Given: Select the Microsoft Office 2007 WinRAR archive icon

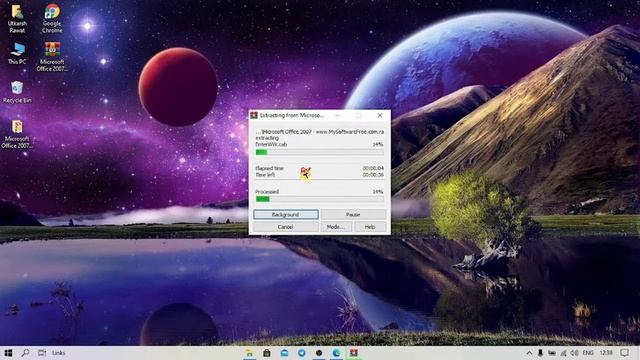Looking at the screenshot, I should click(x=52, y=57).
